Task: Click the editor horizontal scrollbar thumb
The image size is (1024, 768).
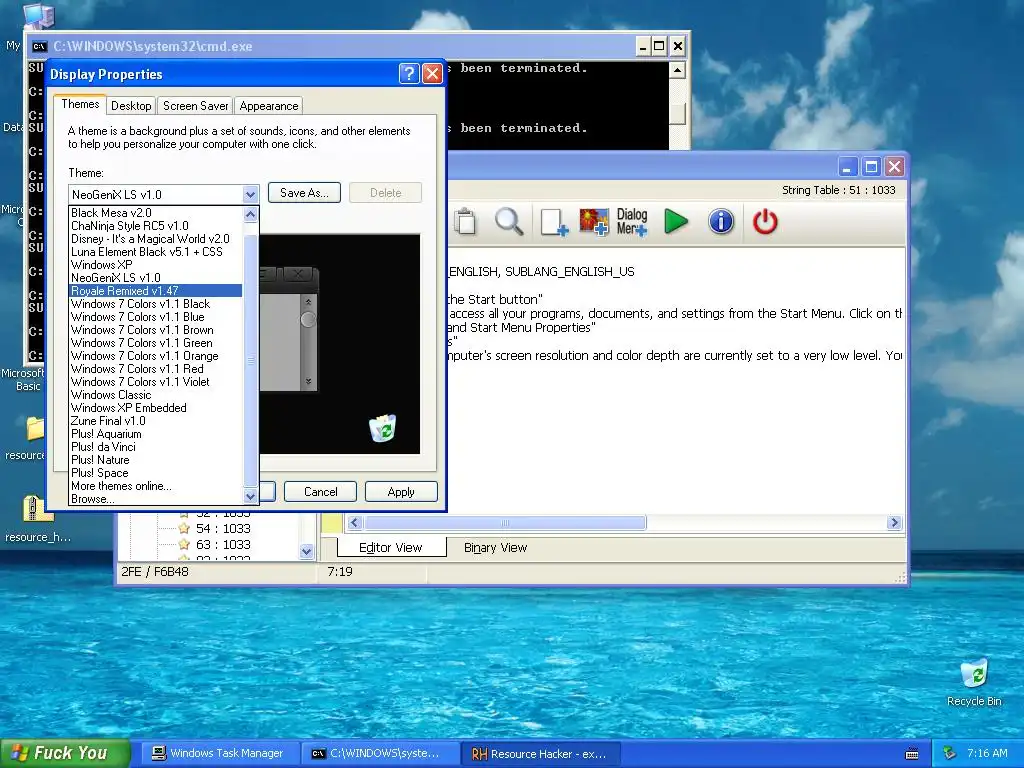Action: pos(505,522)
